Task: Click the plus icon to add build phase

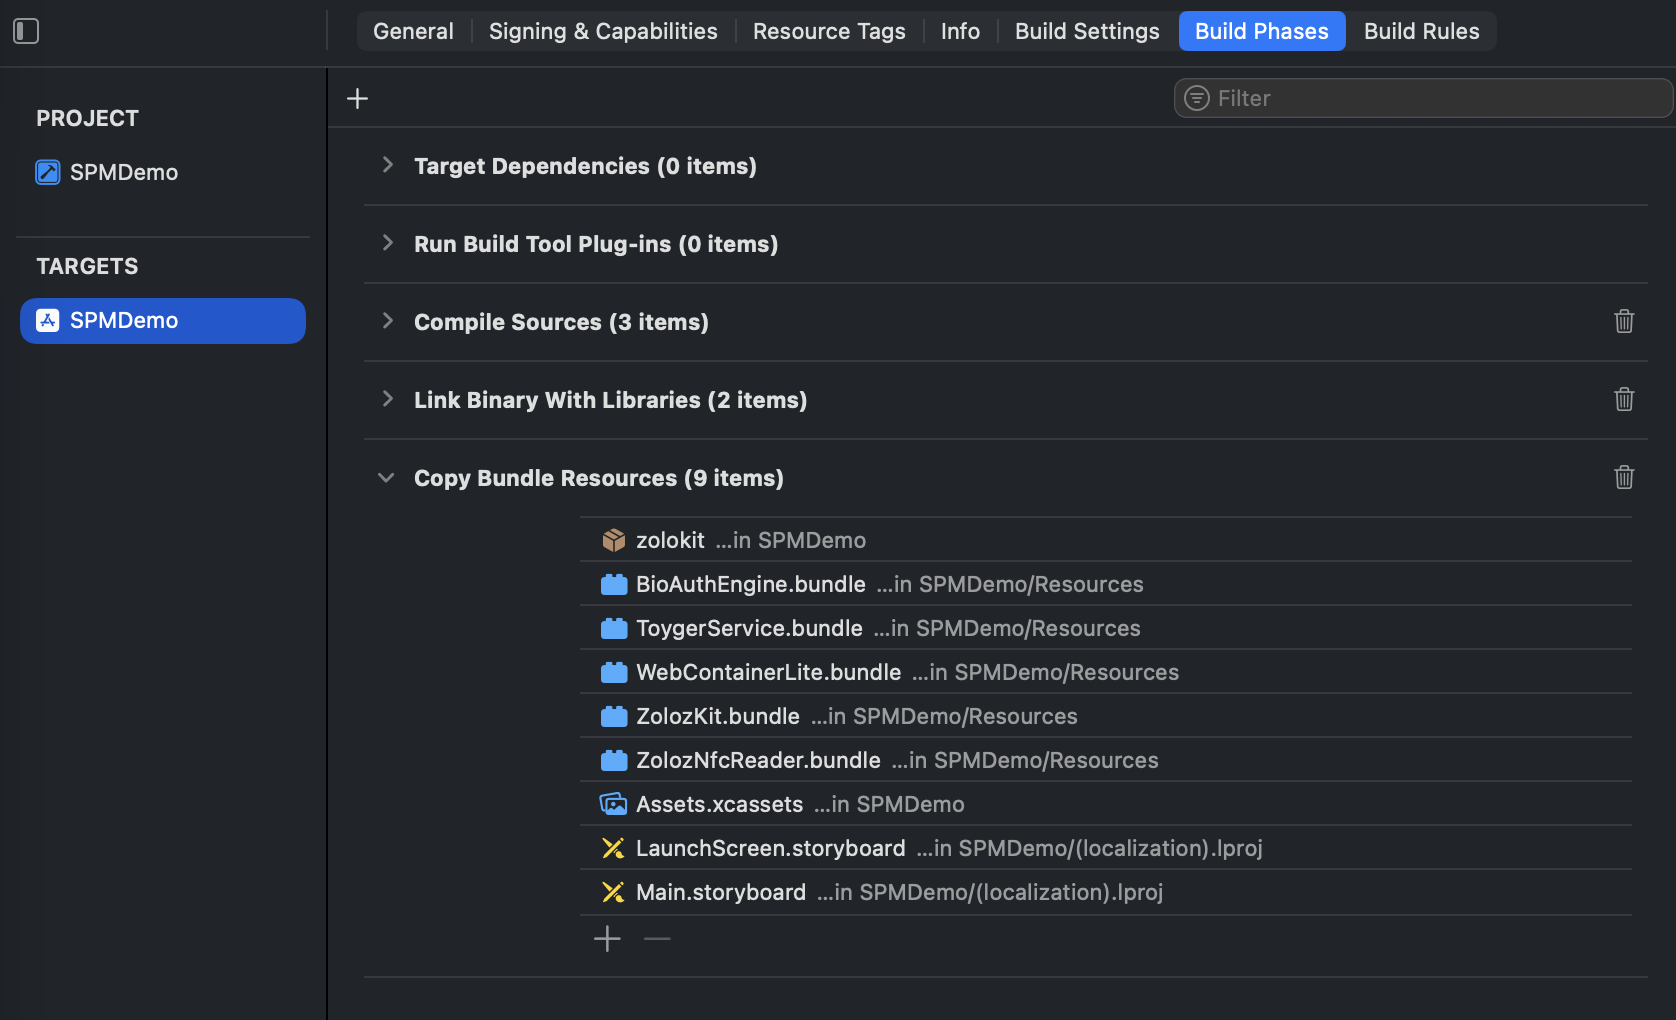Action: [357, 98]
